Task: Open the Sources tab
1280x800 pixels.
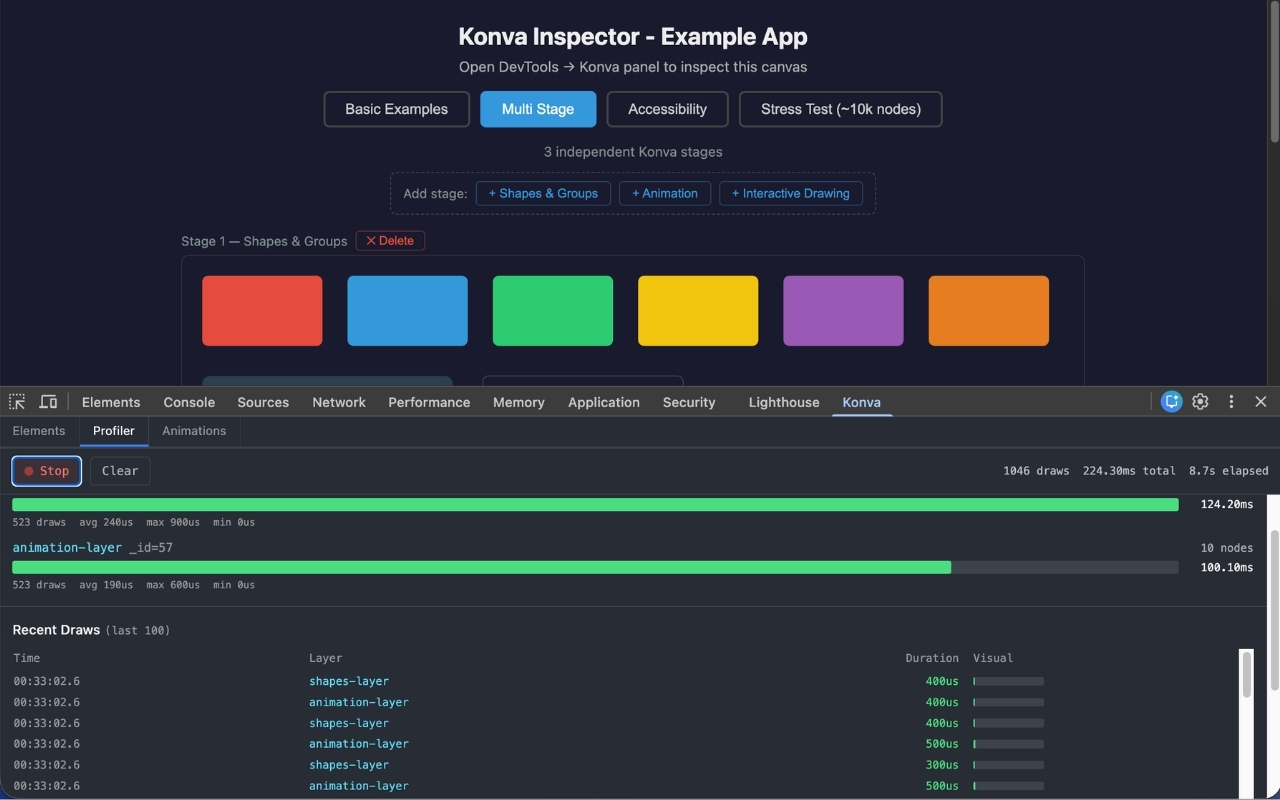Action: click(263, 402)
